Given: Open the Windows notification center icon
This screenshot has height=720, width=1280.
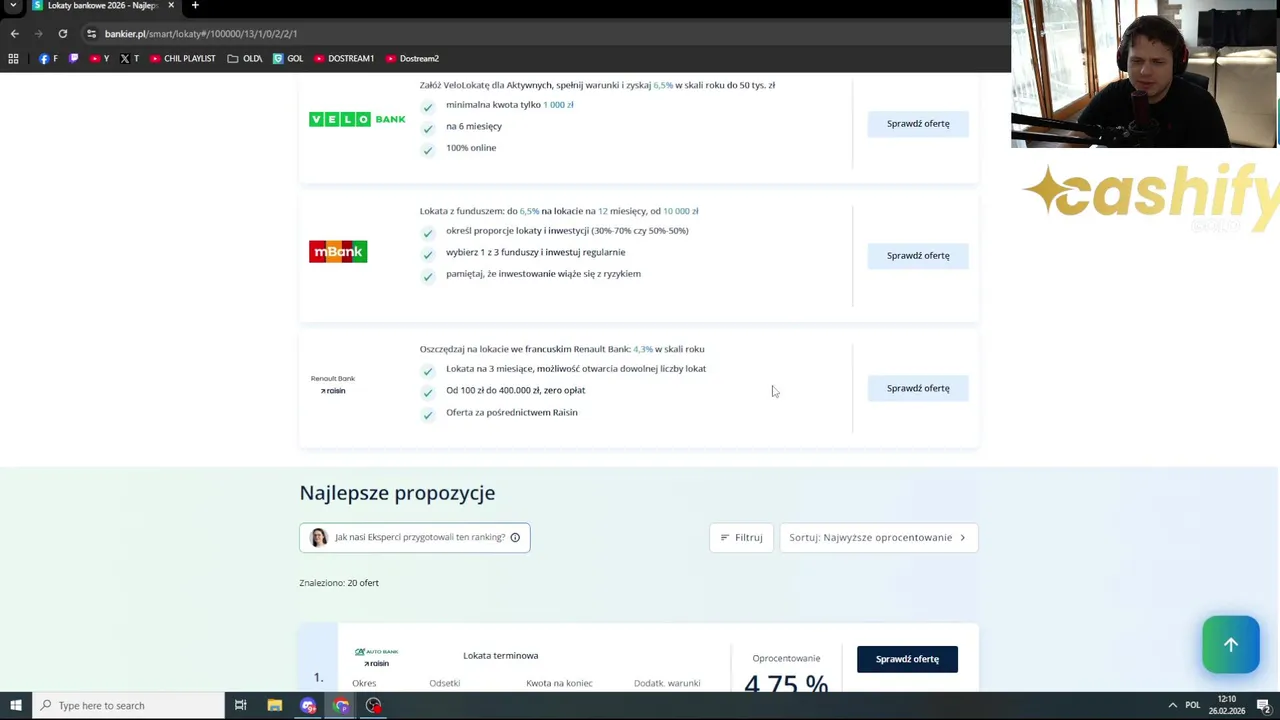Looking at the screenshot, I should 1265,705.
